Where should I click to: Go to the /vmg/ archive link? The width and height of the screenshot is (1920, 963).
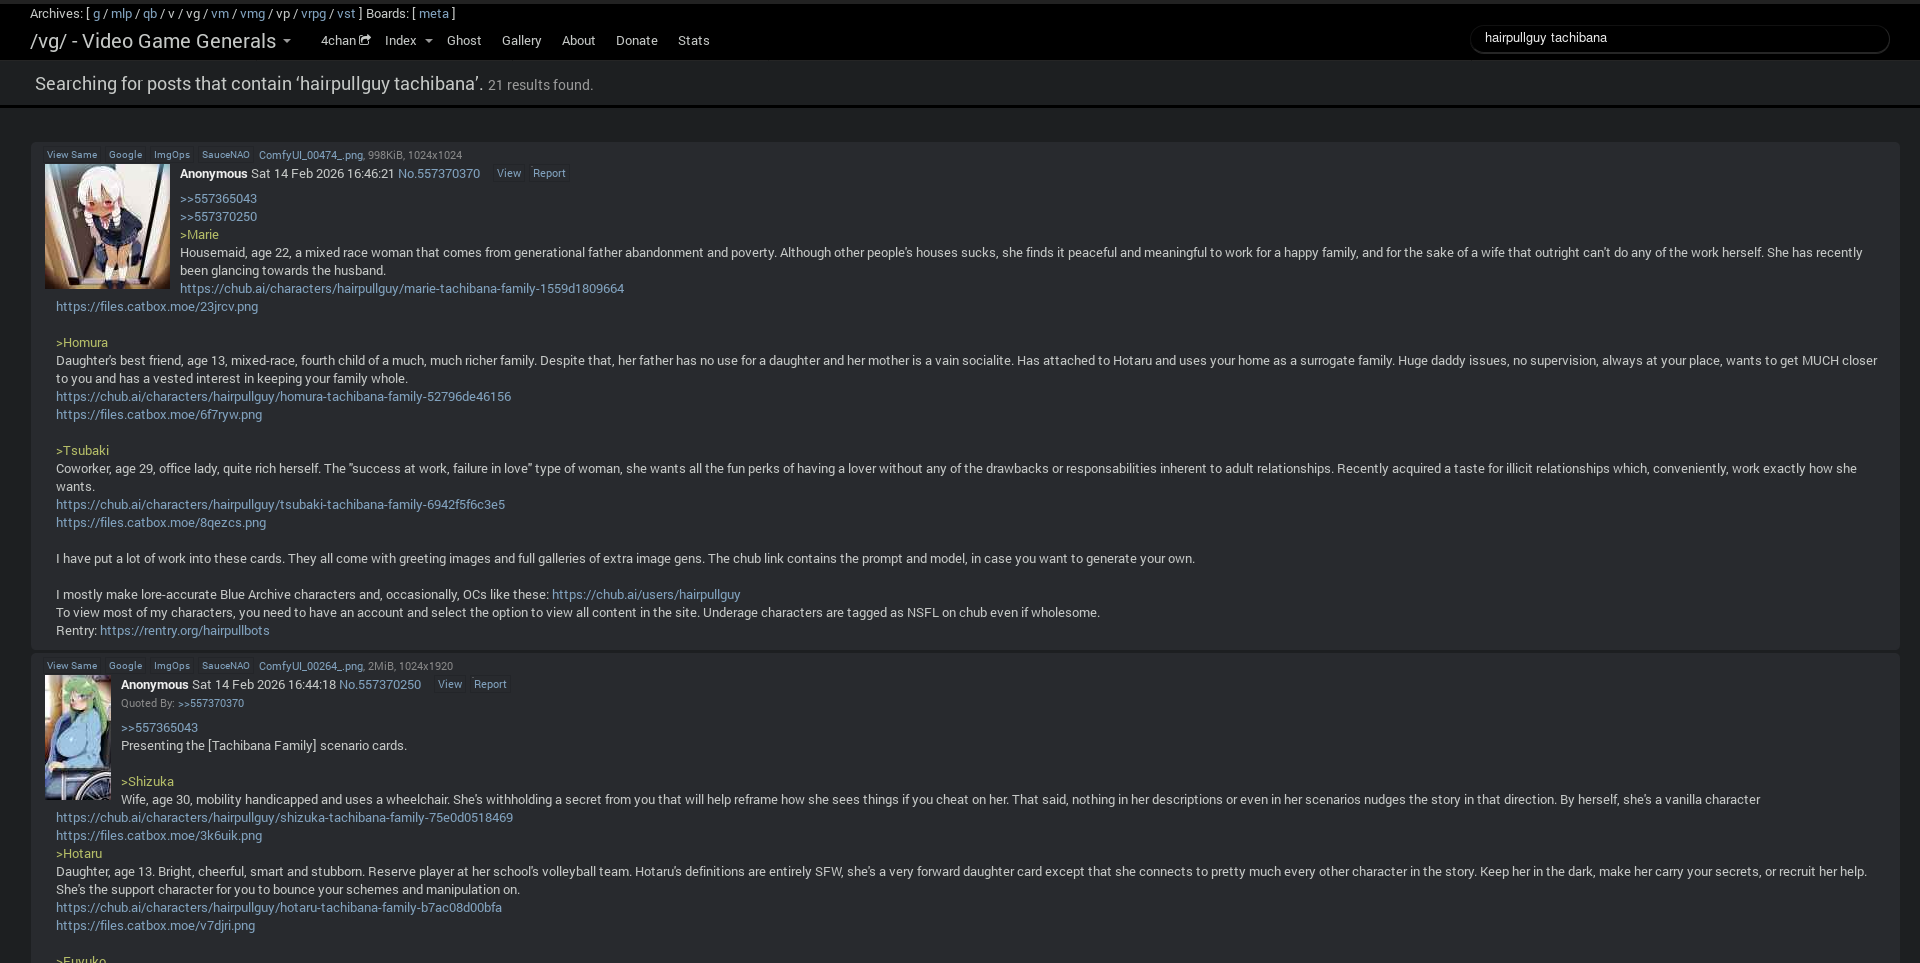click(x=252, y=14)
